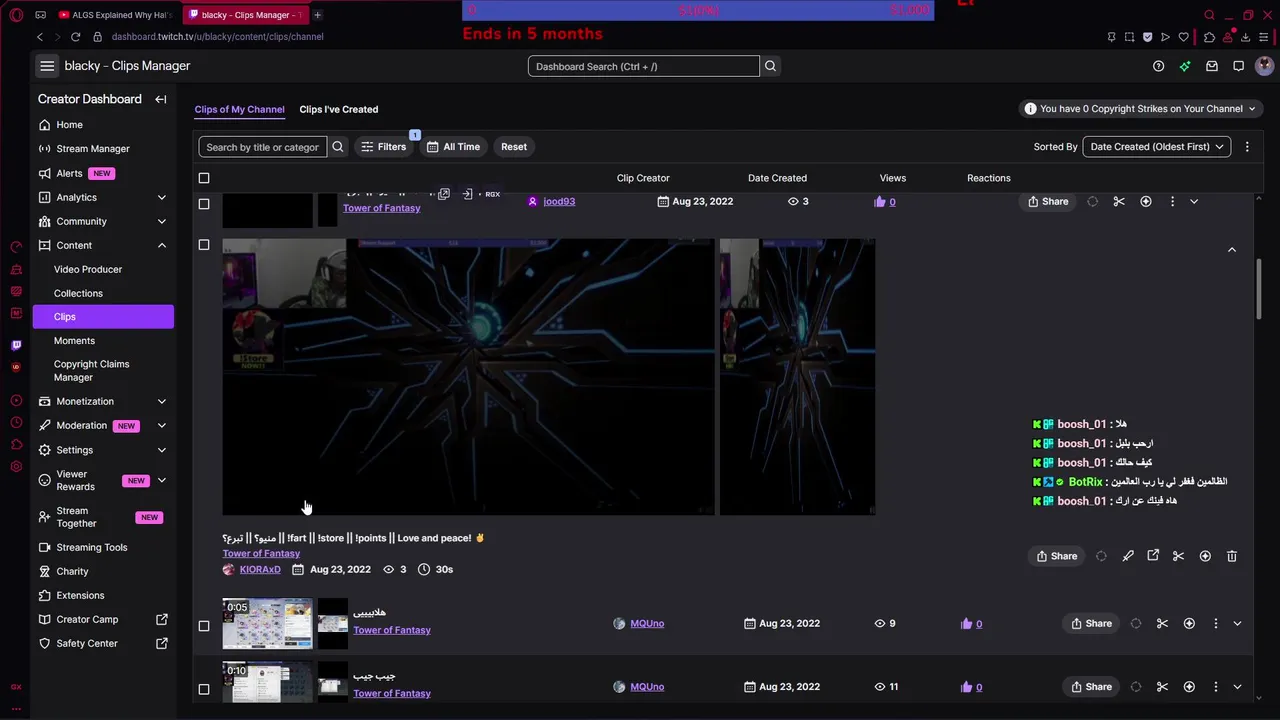1280x720 pixels.
Task: Open the browser downloads icon
Action: tap(1245, 37)
